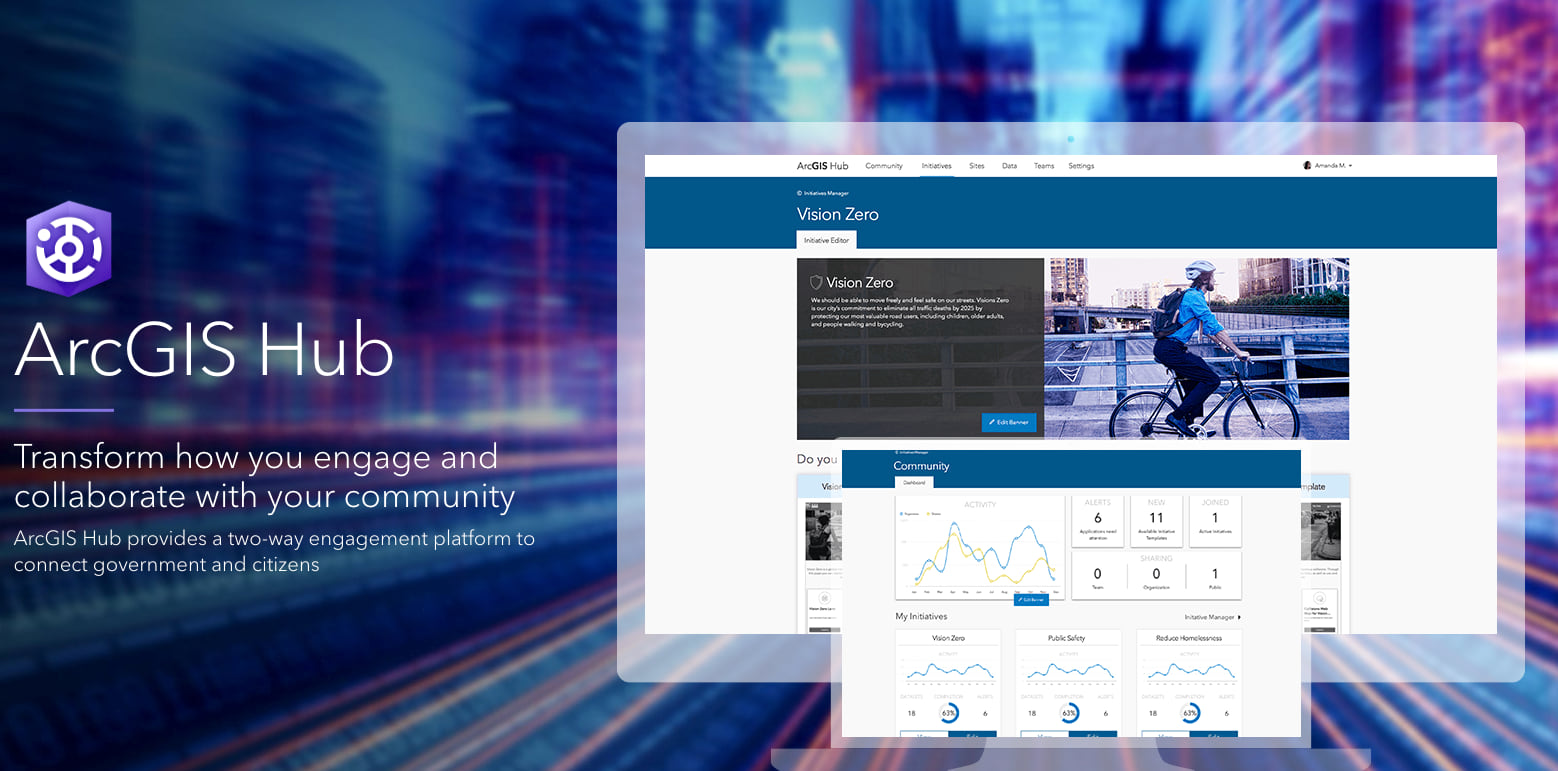Click the purple ArcGIS Hub product icon
The height and width of the screenshot is (771, 1558).
(x=68, y=248)
